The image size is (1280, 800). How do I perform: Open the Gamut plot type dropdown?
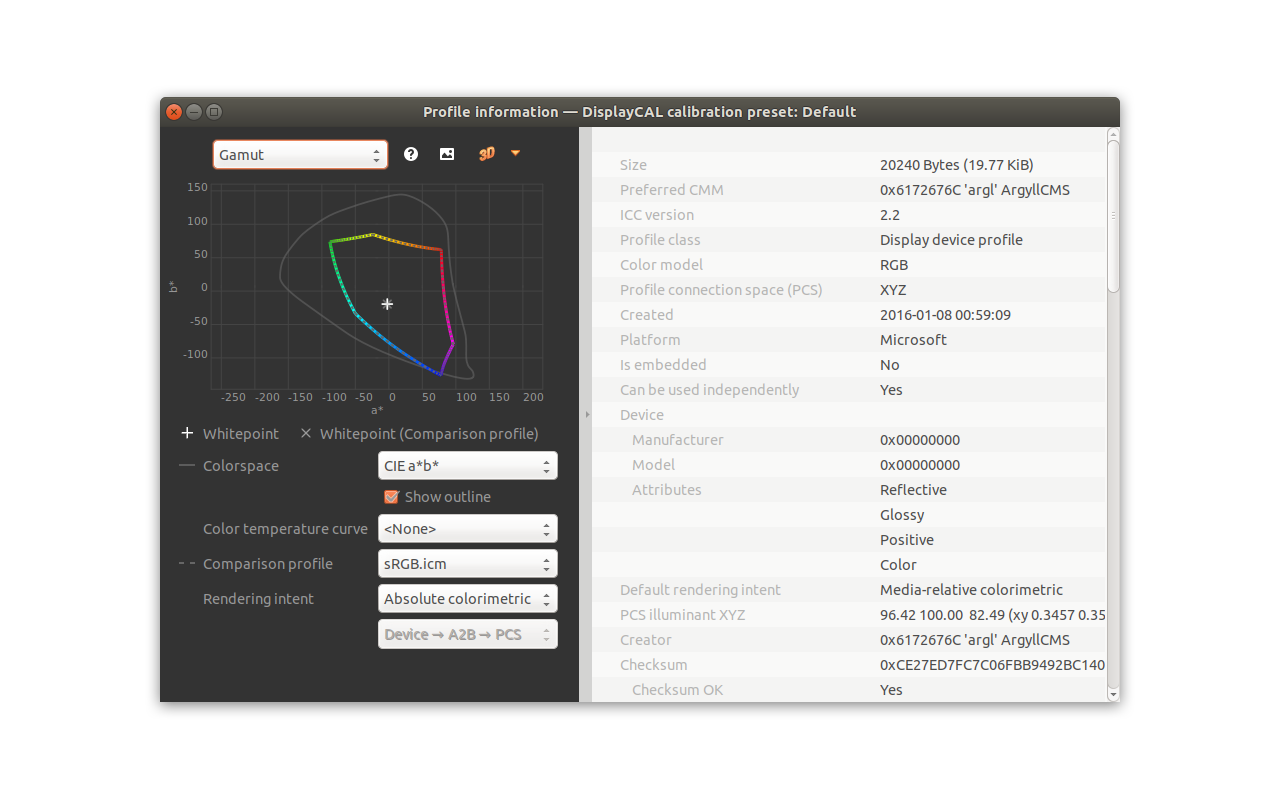[300, 155]
